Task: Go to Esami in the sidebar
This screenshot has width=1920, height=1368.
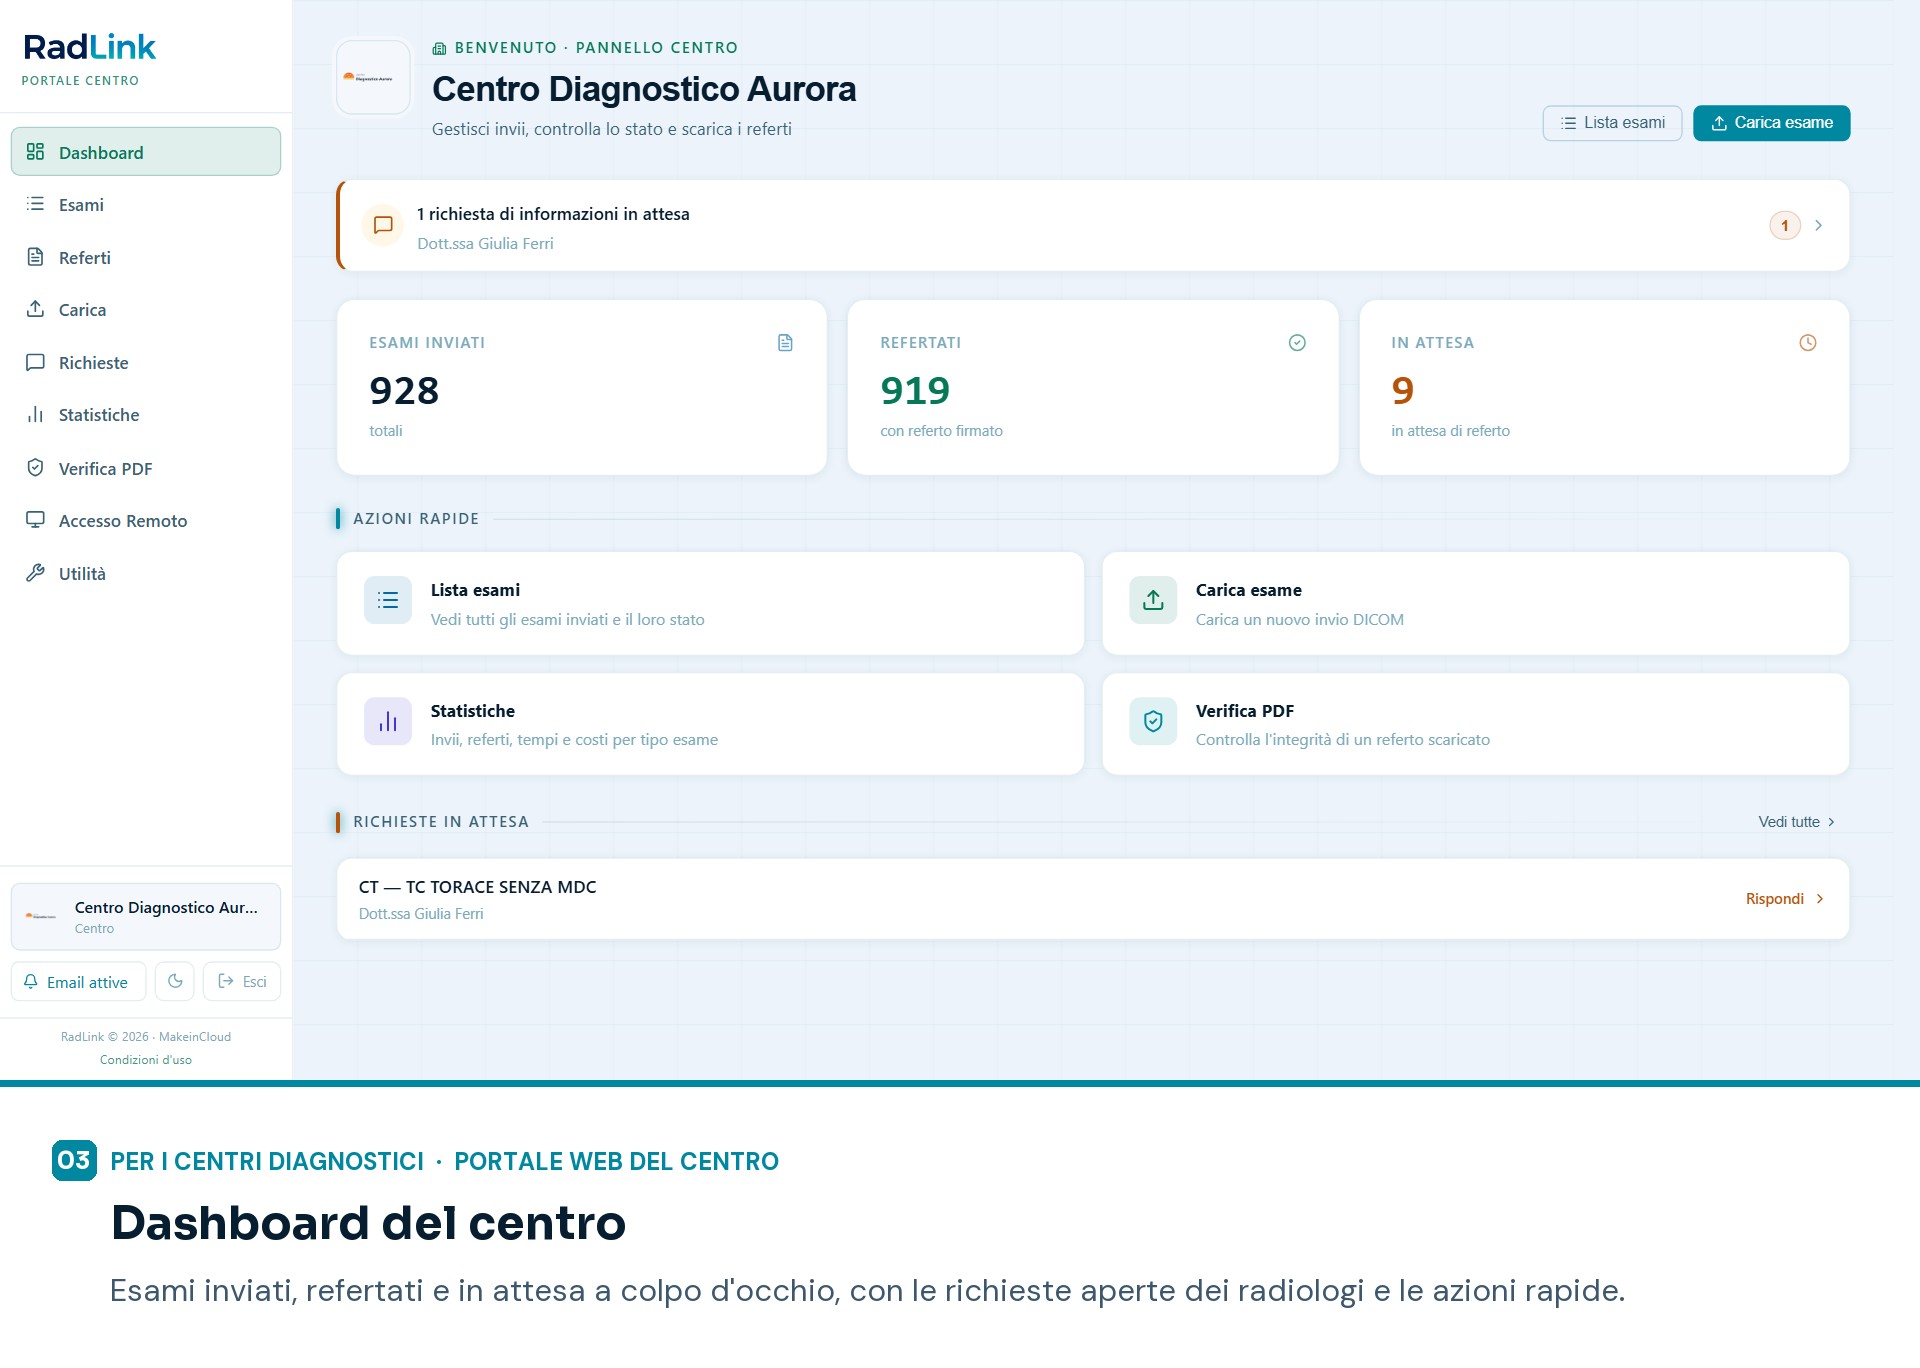Action: click(x=146, y=205)
